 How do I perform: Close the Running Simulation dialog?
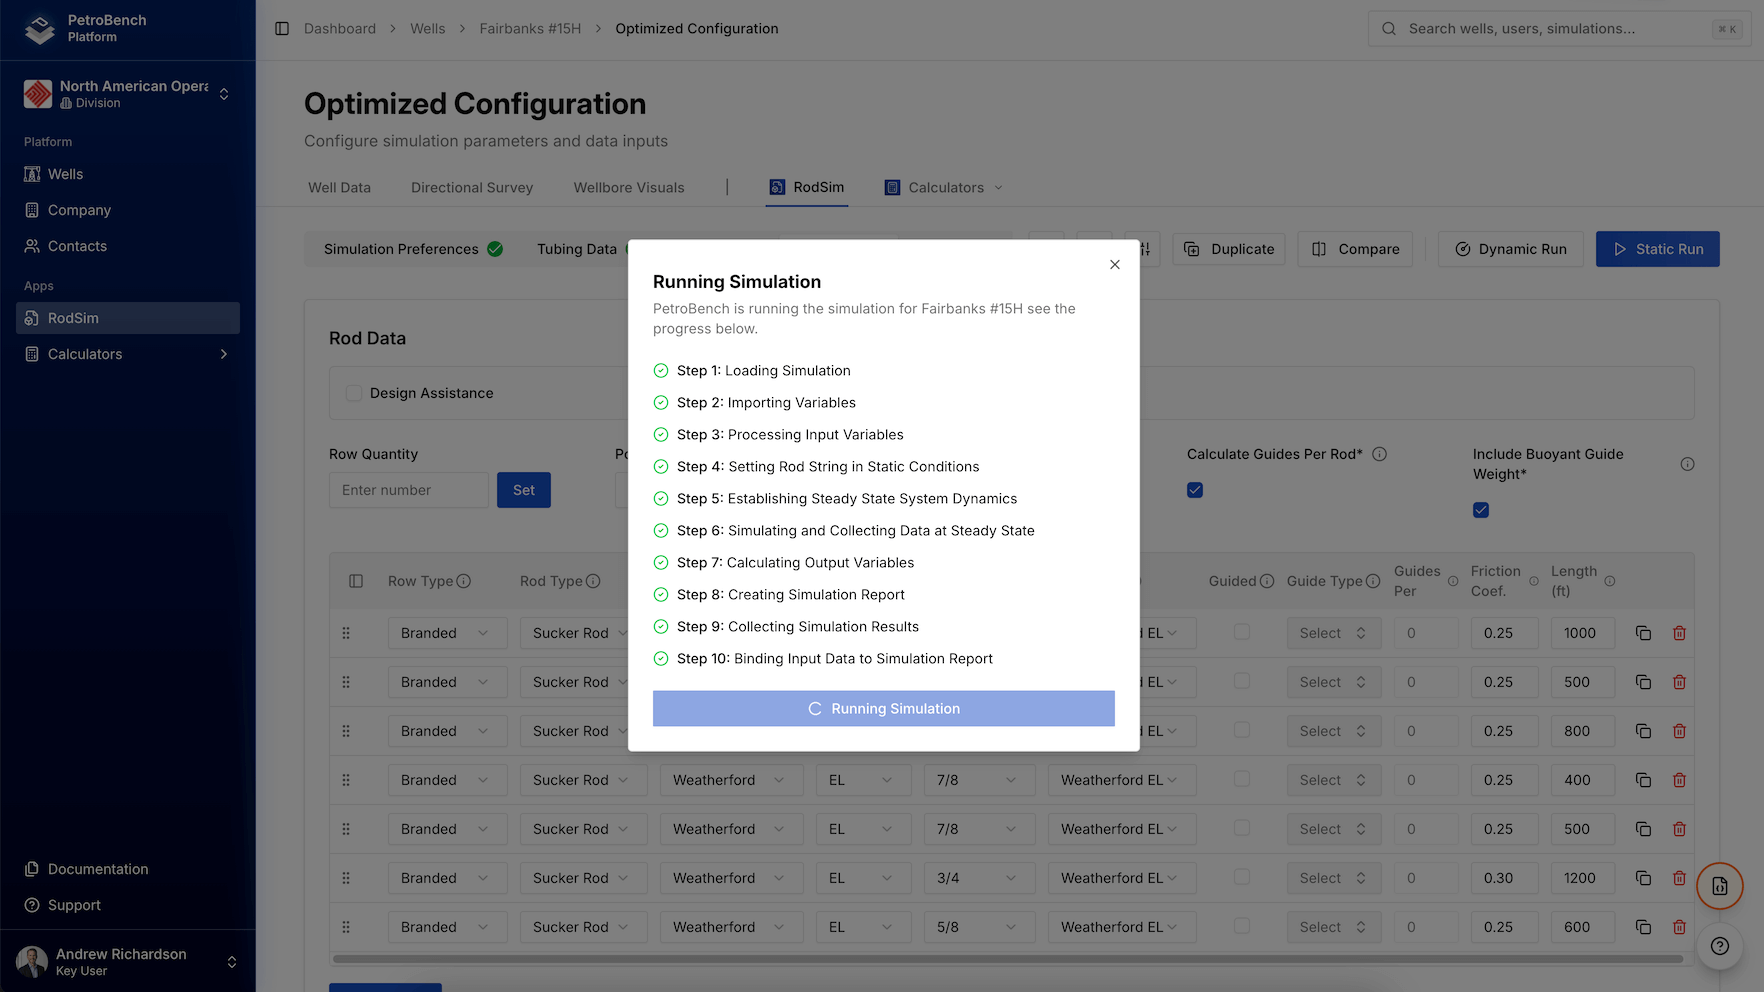[x=1114, y=265]
